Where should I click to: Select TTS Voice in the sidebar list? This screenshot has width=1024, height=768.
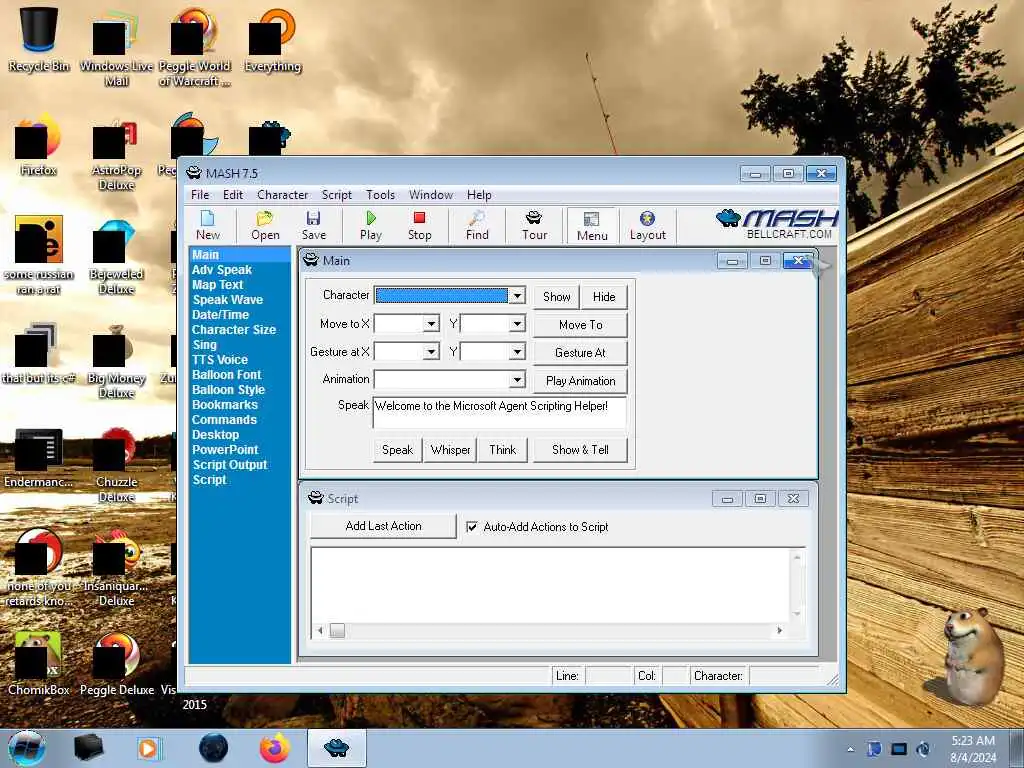(x=219, y=360)
